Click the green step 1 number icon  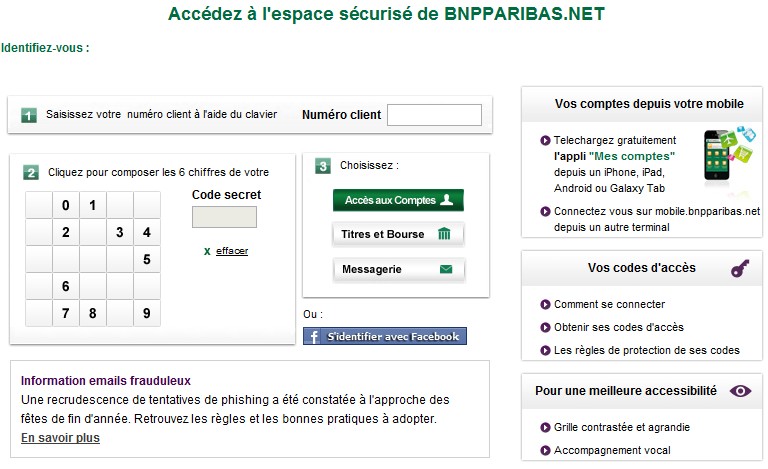pyautogui.click(x=29, y=115)
